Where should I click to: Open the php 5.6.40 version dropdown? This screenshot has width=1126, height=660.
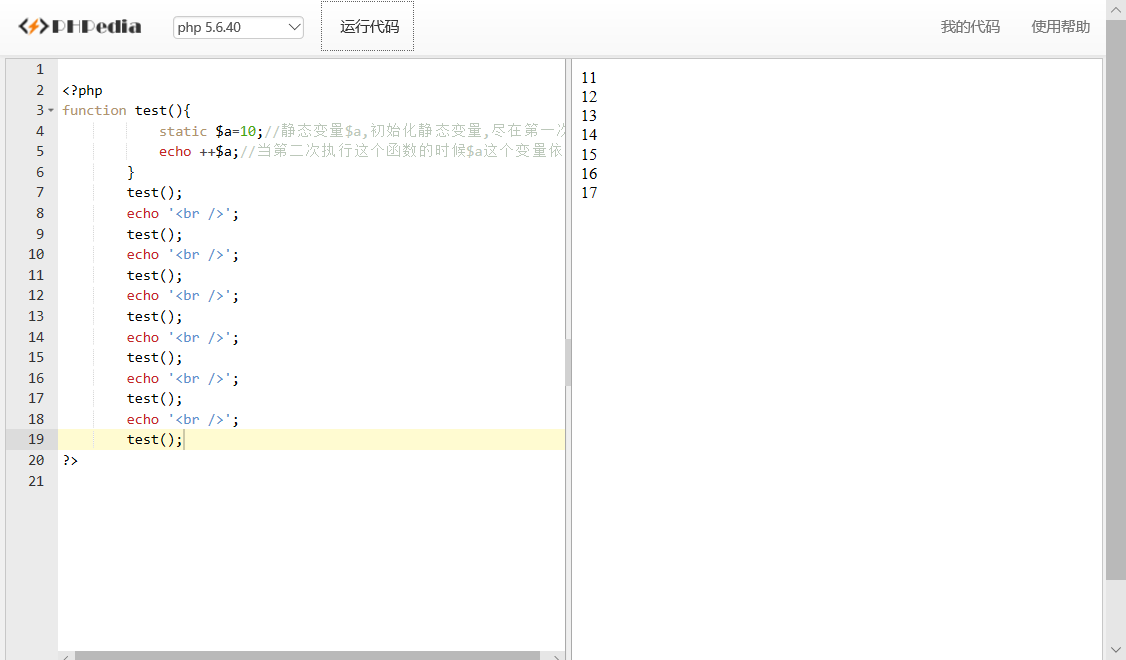click(238, 27)
